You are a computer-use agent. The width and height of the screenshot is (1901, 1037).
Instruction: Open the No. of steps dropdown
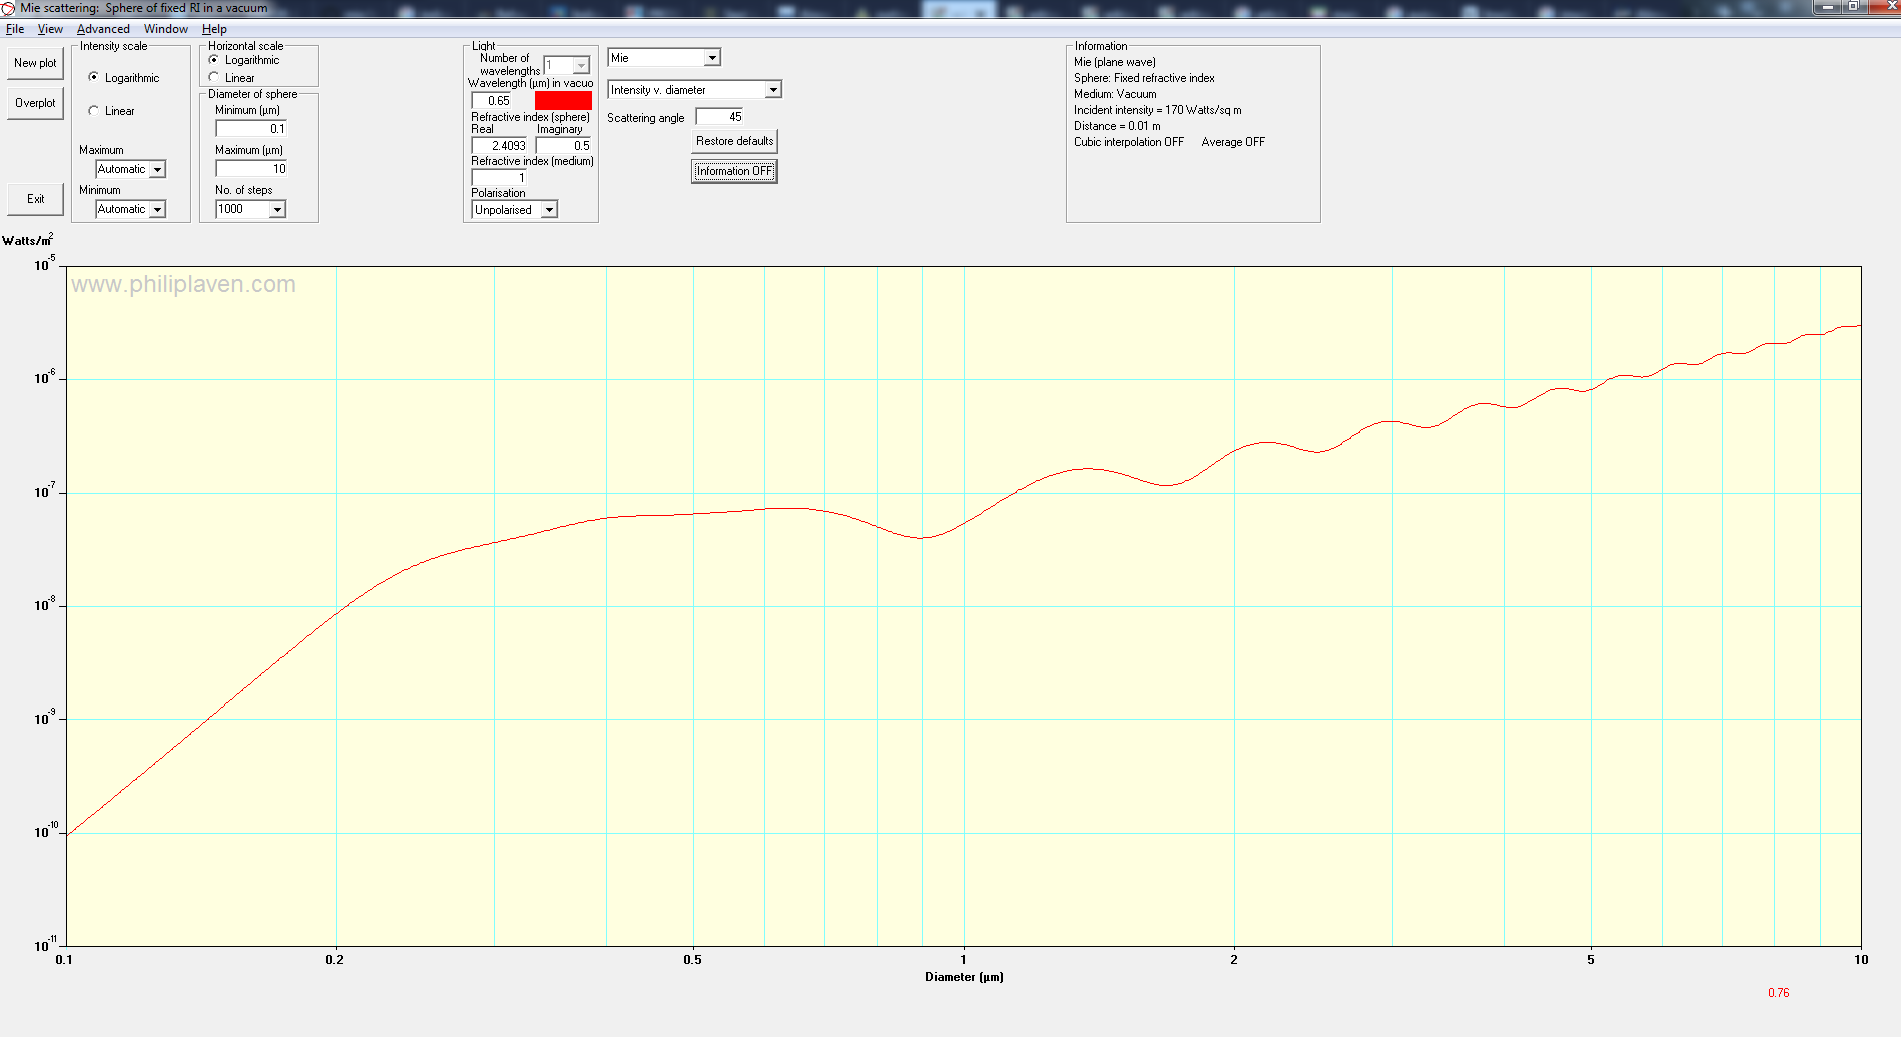[x=277, y=209]
